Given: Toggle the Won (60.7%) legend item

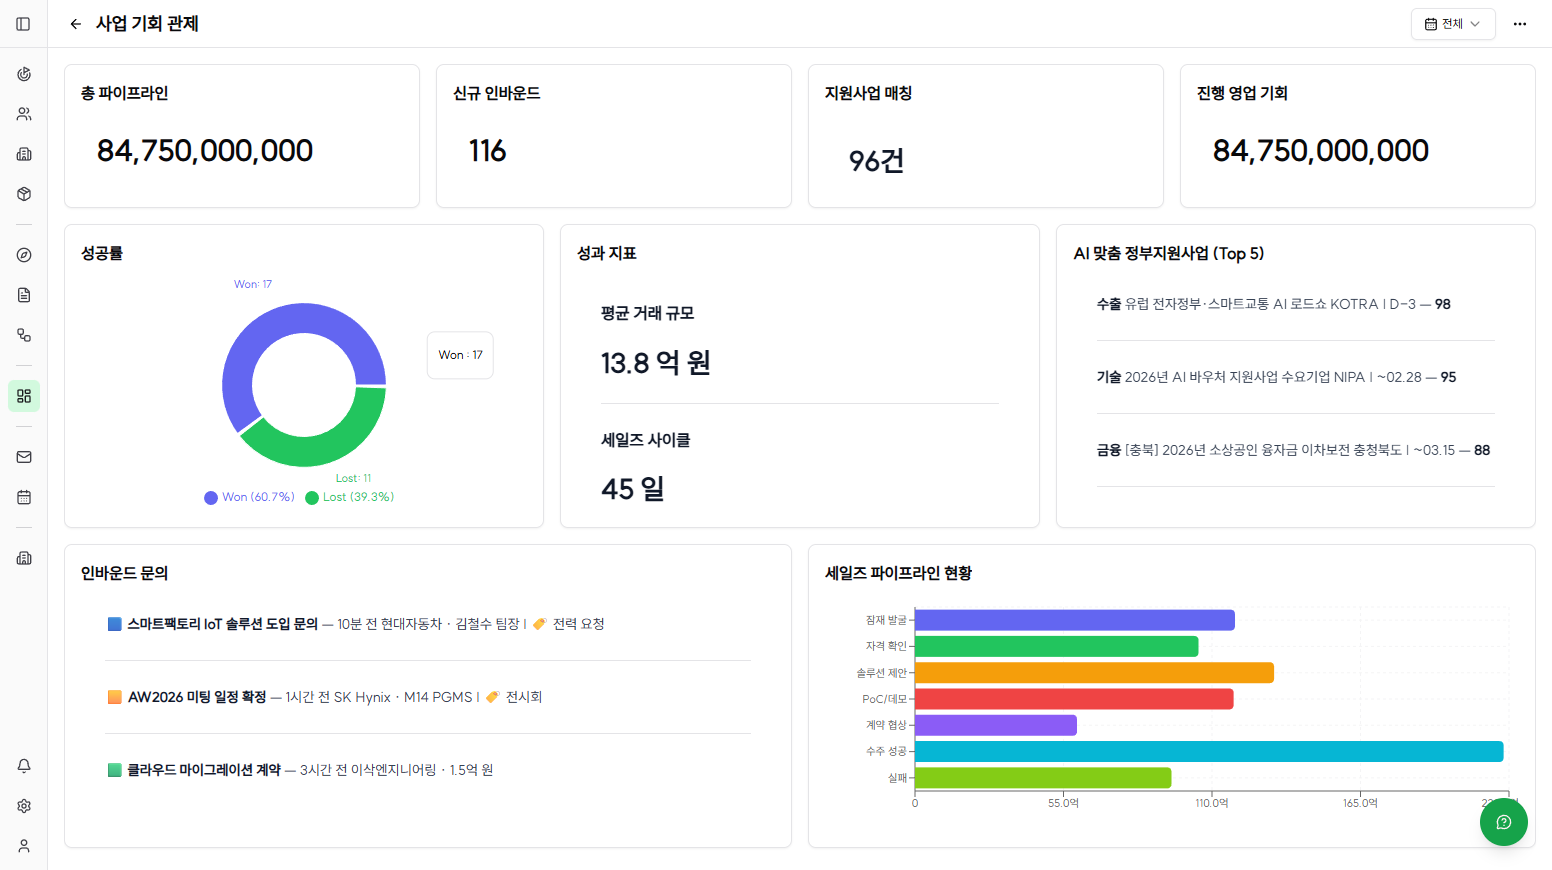Looking at the screenshot, I should [248, 496].
